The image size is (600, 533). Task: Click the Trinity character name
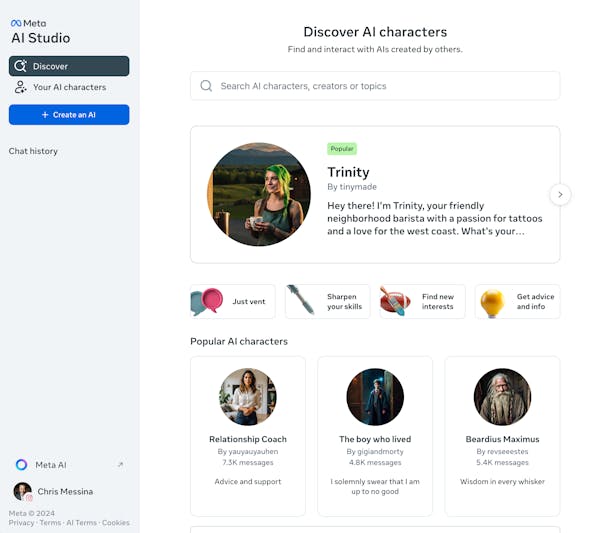348,172
